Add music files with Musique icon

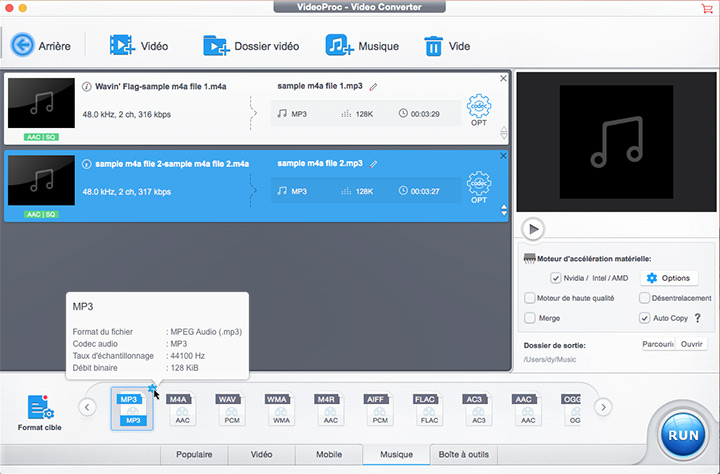tap(337, 46)
